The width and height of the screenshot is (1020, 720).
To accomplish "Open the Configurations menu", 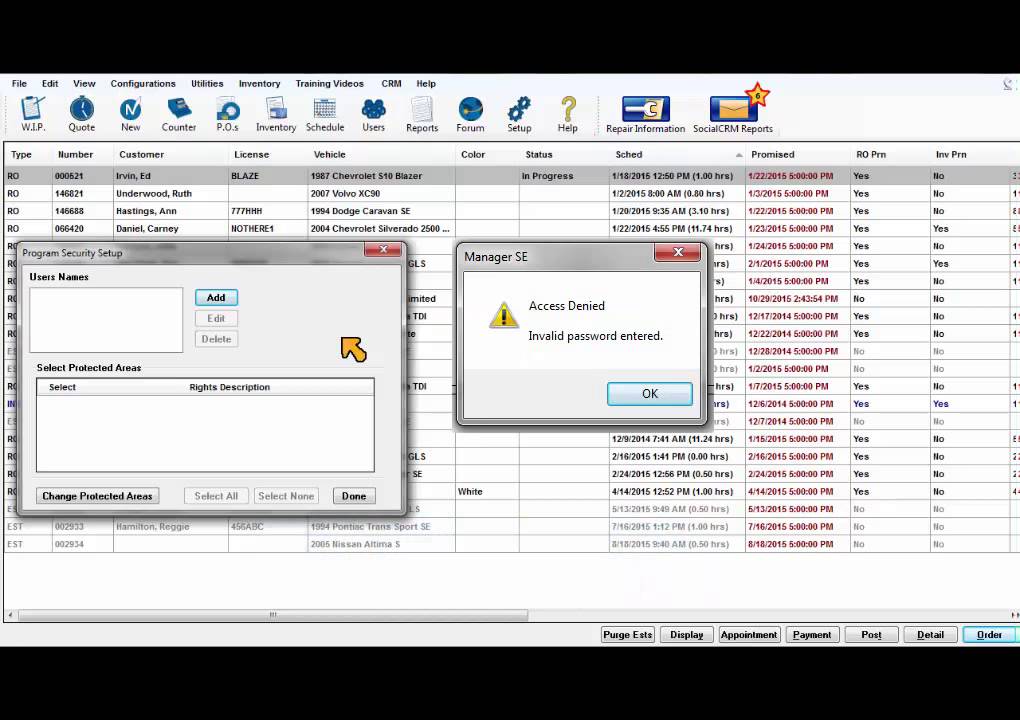I will 143,84.
